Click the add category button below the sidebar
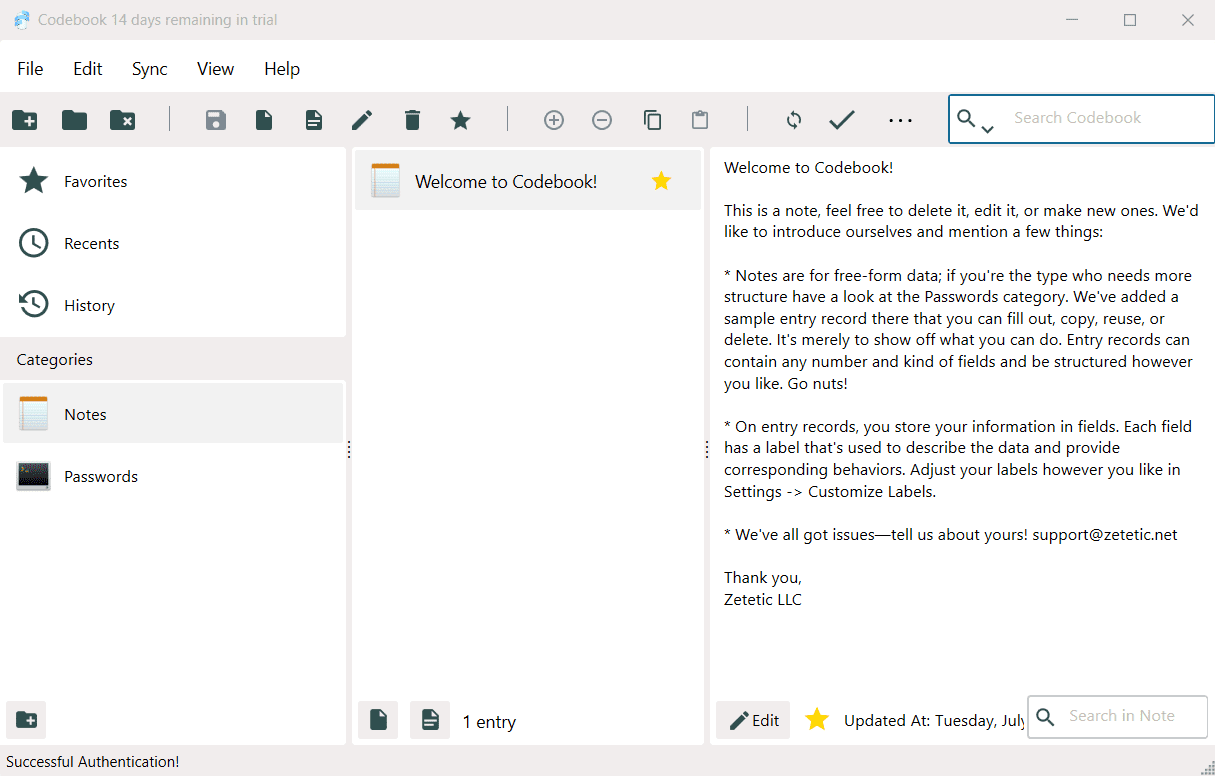The image size is (1215, 776). 26,720
